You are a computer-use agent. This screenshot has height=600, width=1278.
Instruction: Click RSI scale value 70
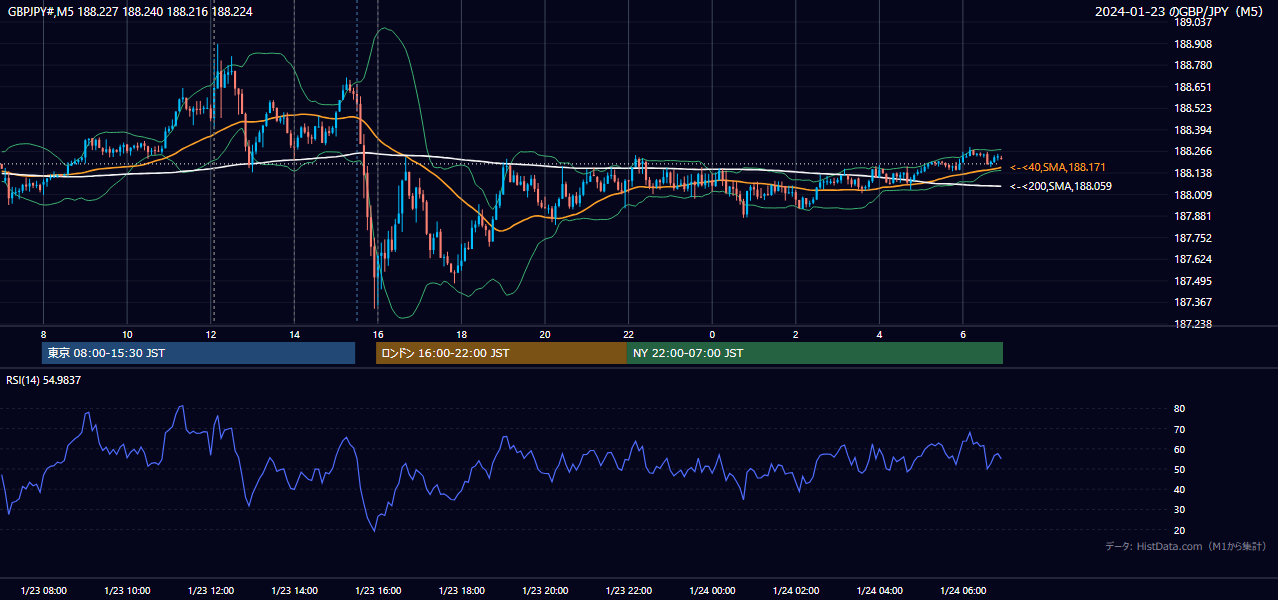click(1180, 429)
